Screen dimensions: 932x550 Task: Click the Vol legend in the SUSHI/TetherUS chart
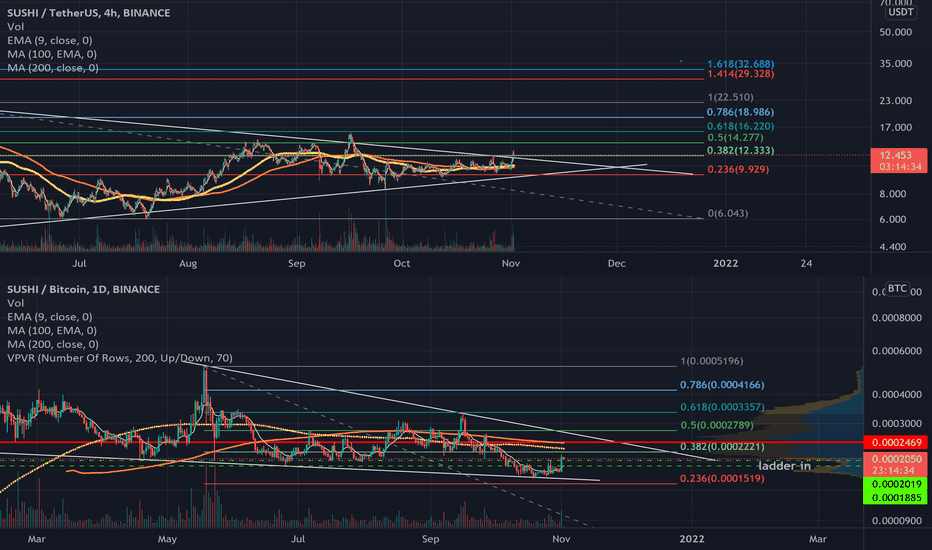[15, 26]
